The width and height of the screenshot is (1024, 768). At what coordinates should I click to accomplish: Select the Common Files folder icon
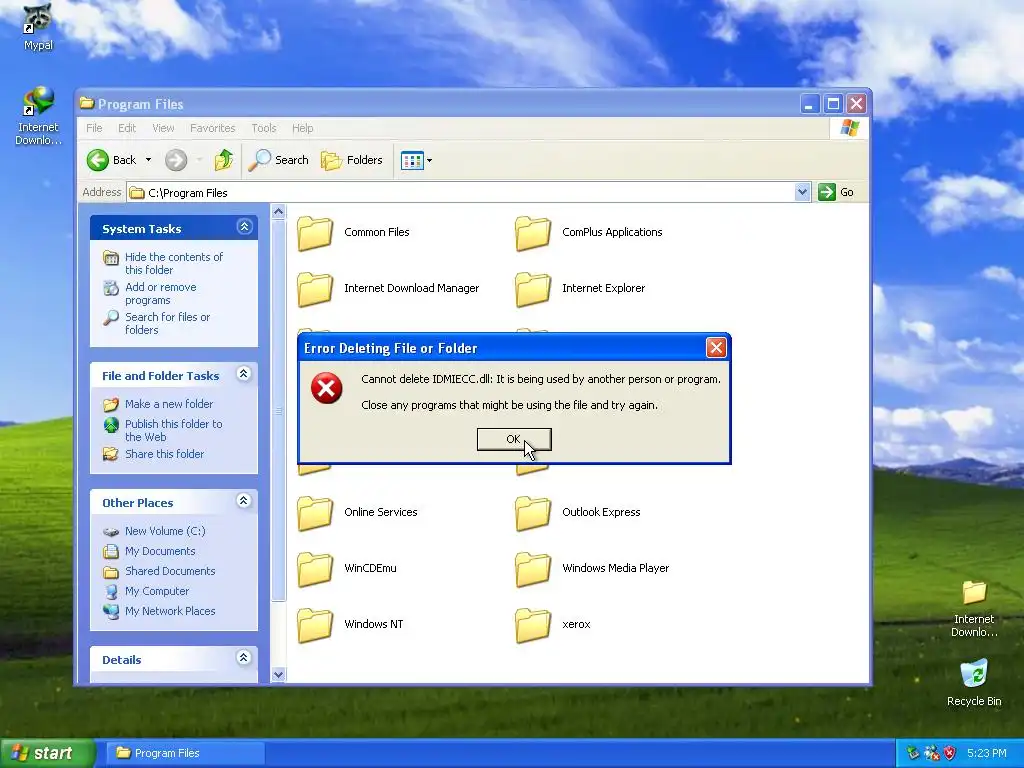(x=315, y=233)
